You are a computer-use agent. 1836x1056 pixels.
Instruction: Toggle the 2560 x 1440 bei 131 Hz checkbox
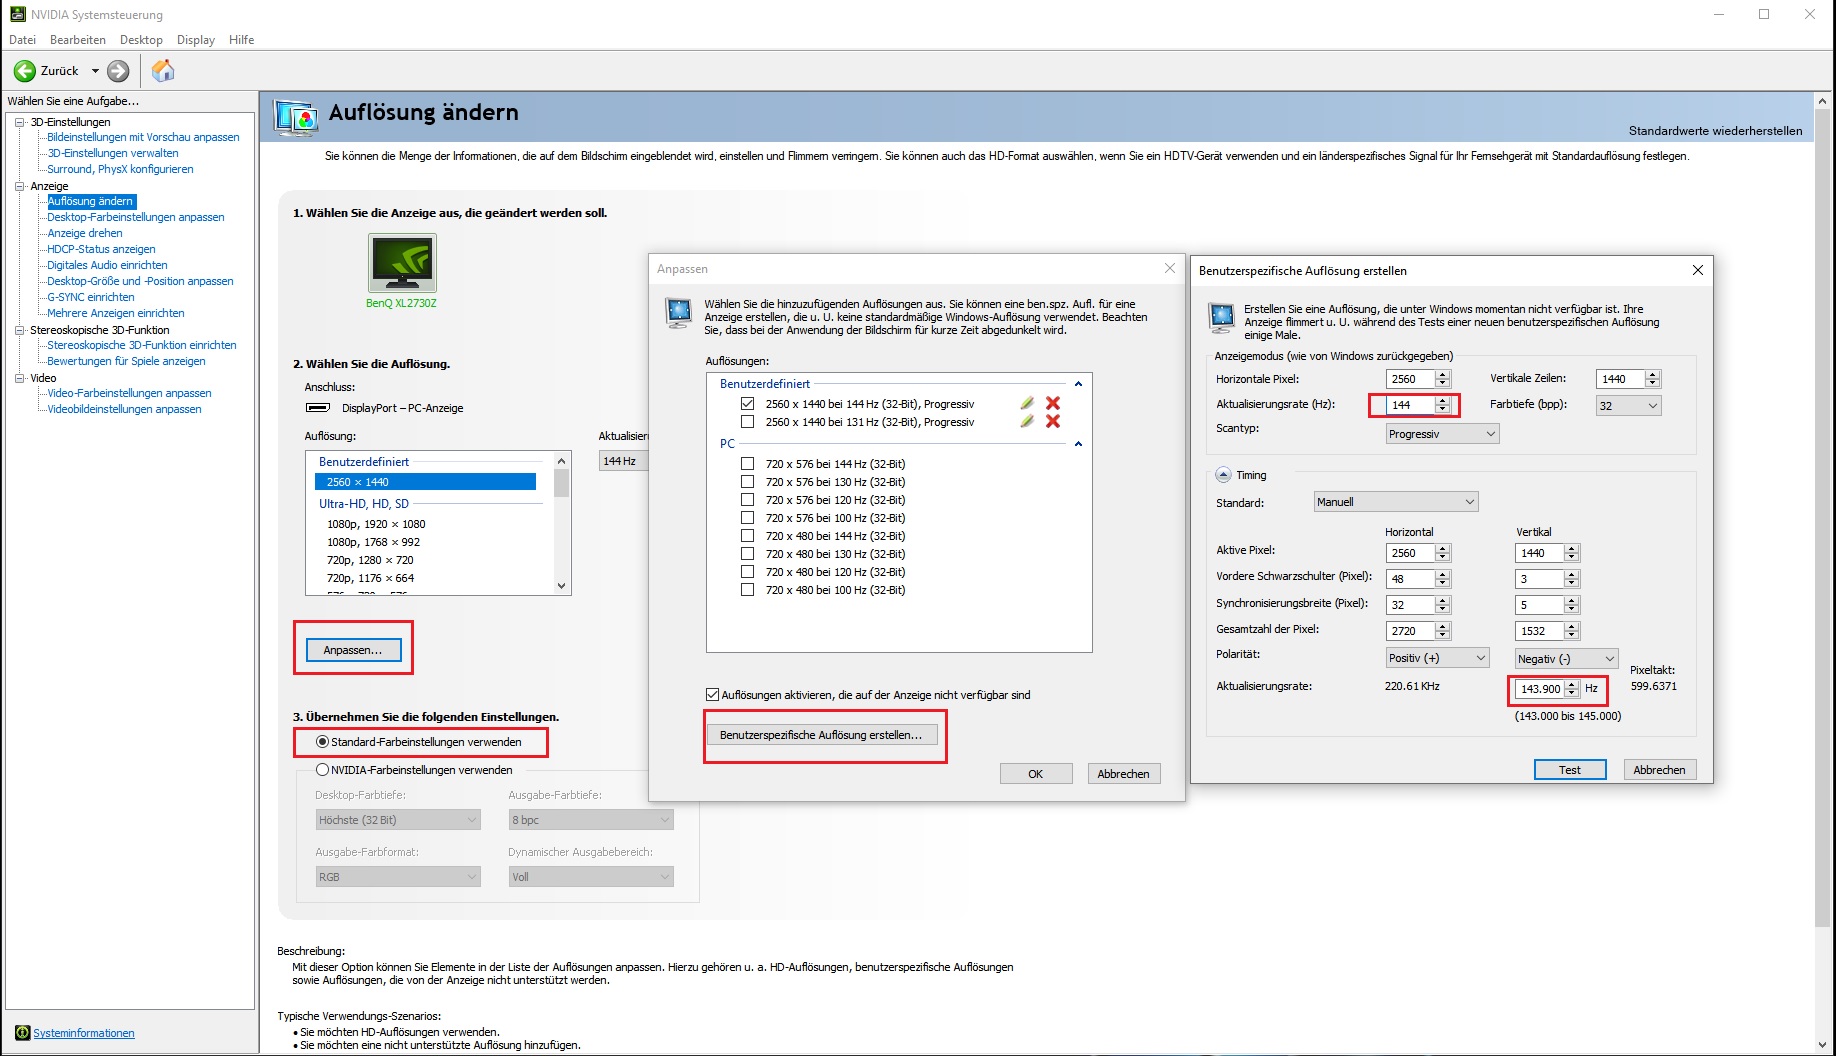click(747, 421)
